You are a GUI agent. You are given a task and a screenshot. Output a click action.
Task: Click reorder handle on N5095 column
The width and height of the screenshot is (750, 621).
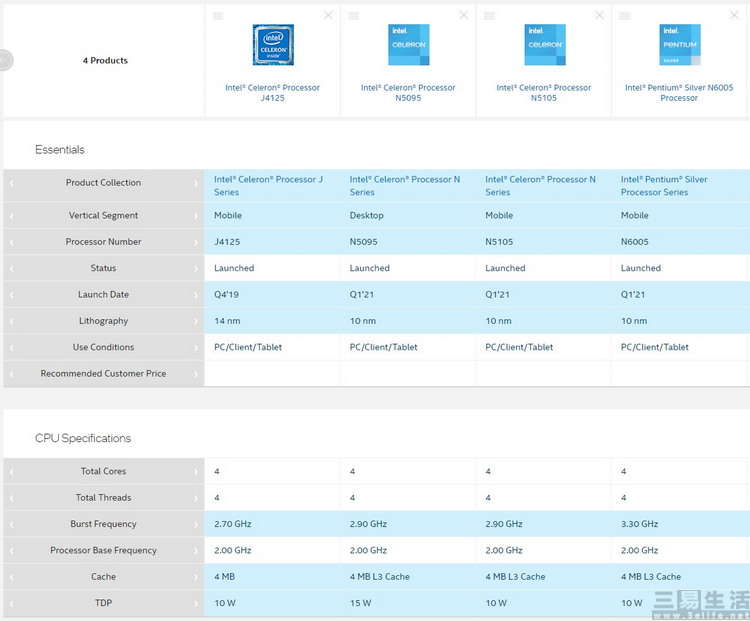point(353,16)
